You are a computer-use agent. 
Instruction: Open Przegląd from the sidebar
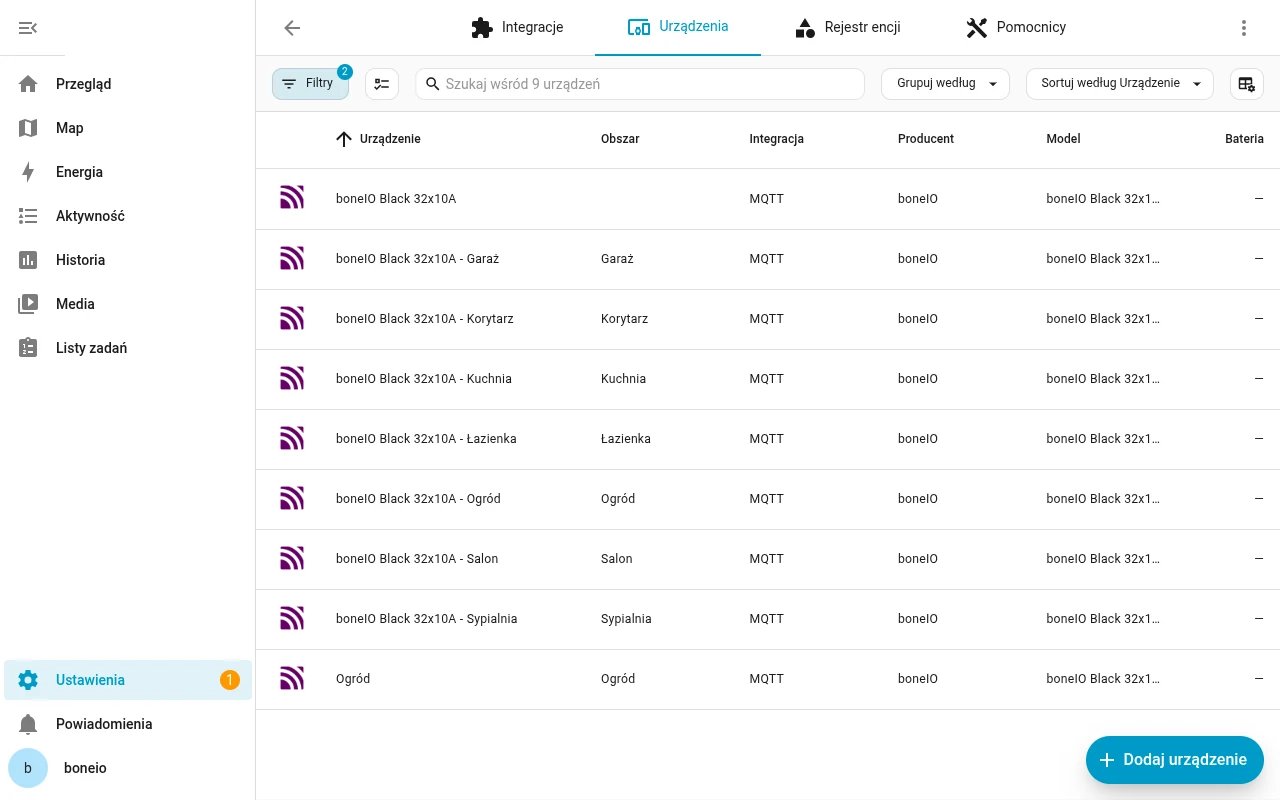click(x=128, y=84)
